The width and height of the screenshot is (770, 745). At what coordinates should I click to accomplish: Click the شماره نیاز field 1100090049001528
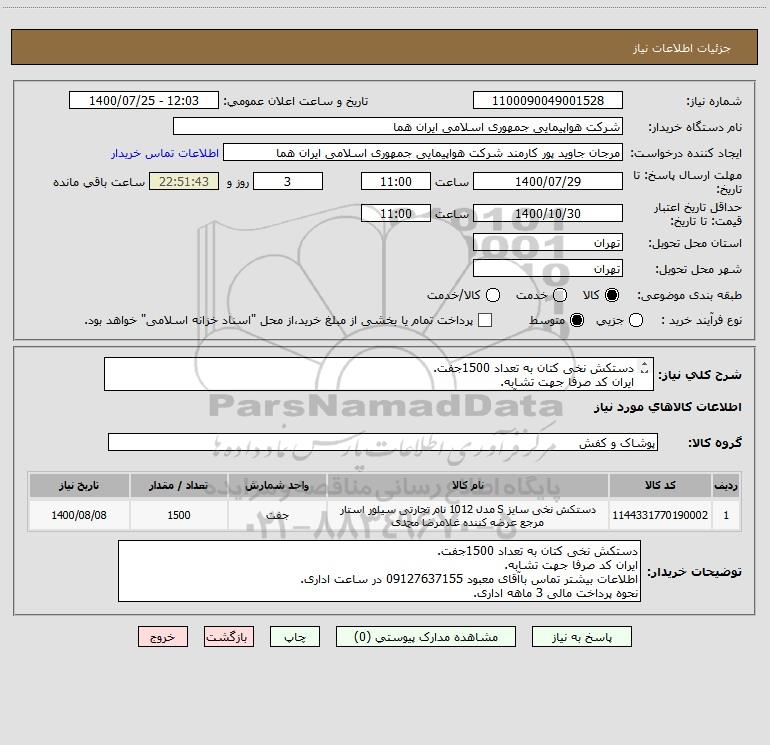click(x=548, y=101)
